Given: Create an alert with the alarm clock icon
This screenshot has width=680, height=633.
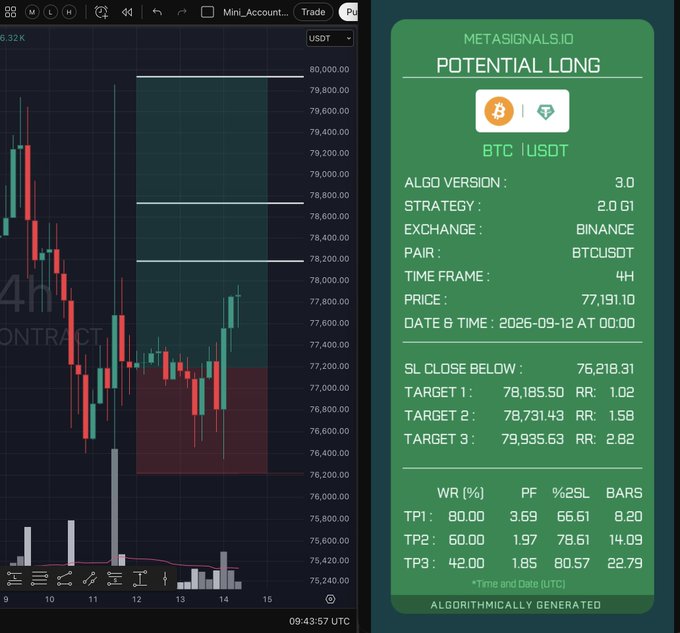Looking at the screenshot, I should click(x=101, y=12).
